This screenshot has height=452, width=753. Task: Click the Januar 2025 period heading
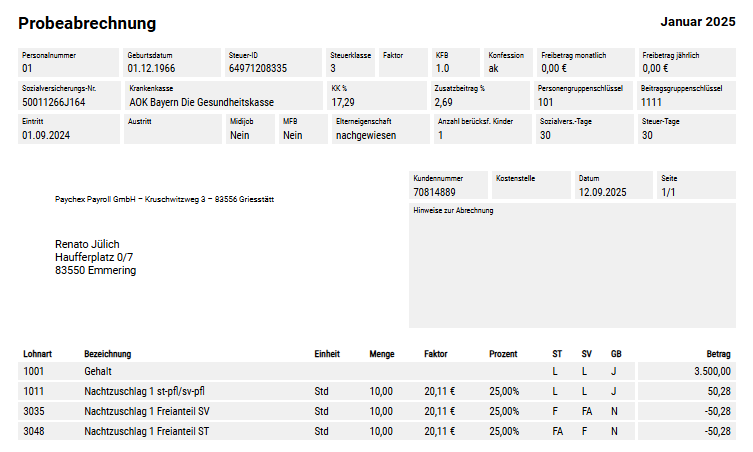tap(697, 21)
